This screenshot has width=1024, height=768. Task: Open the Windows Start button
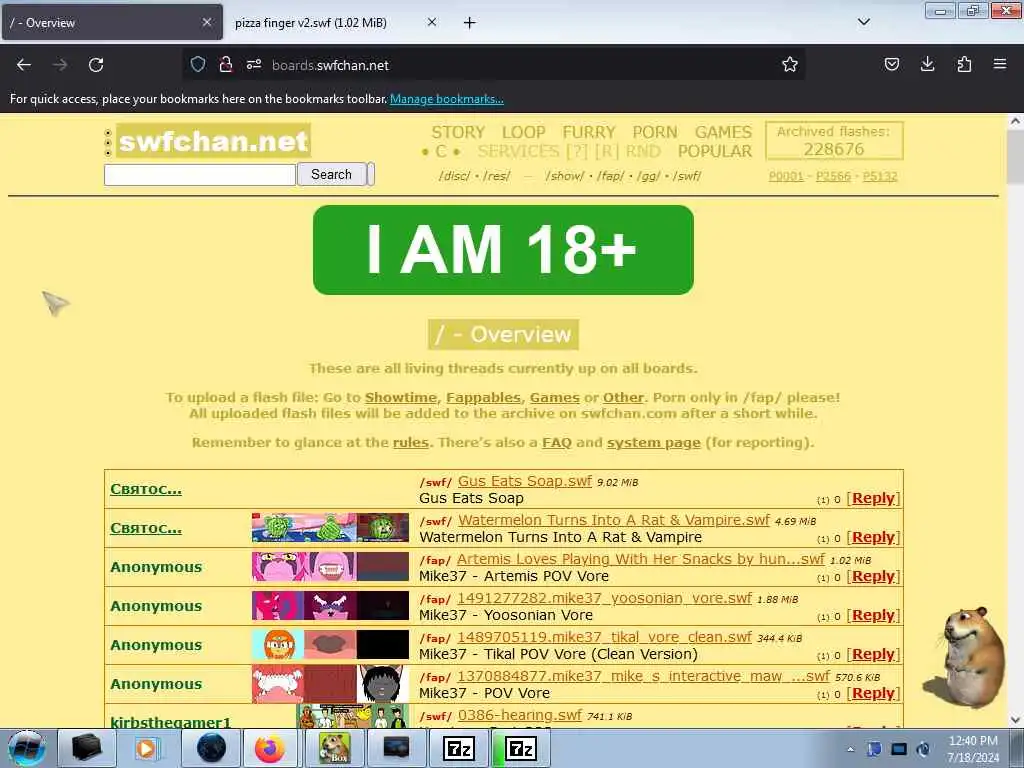(26, 748)
